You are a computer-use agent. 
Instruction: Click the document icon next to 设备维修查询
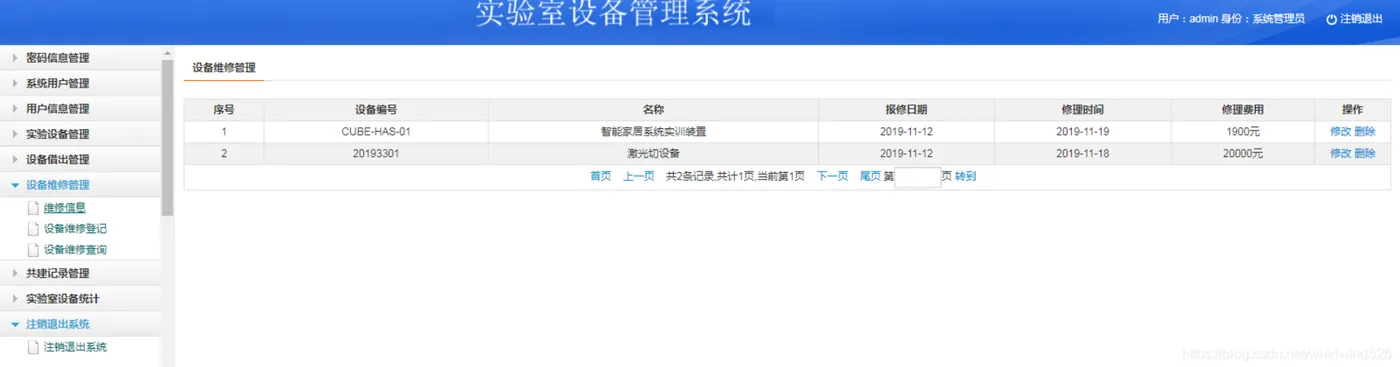[x=33, y=250]
